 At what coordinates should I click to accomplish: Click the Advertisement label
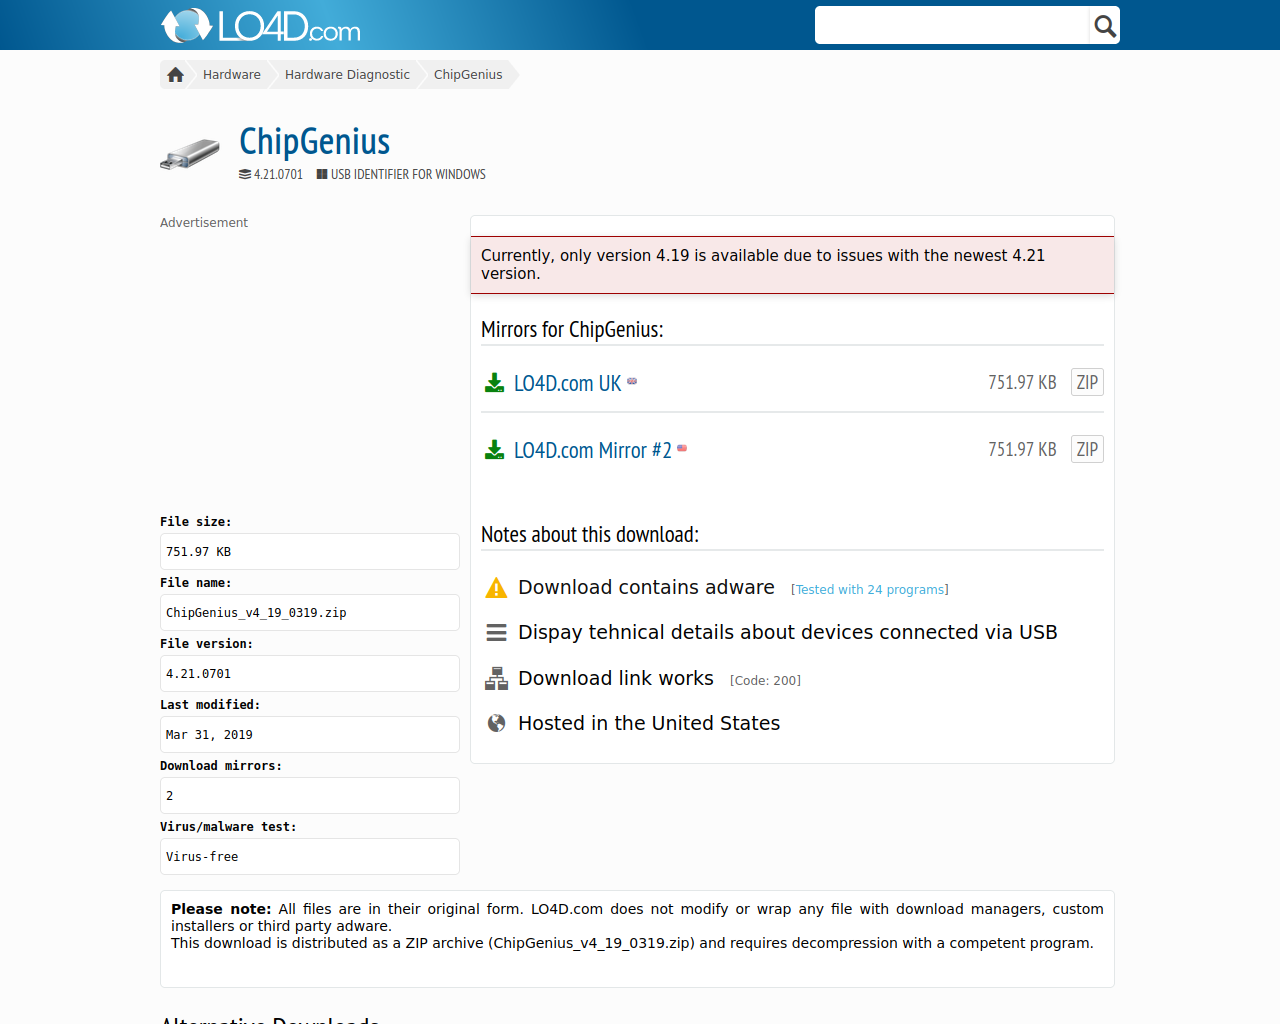point(204,223)
